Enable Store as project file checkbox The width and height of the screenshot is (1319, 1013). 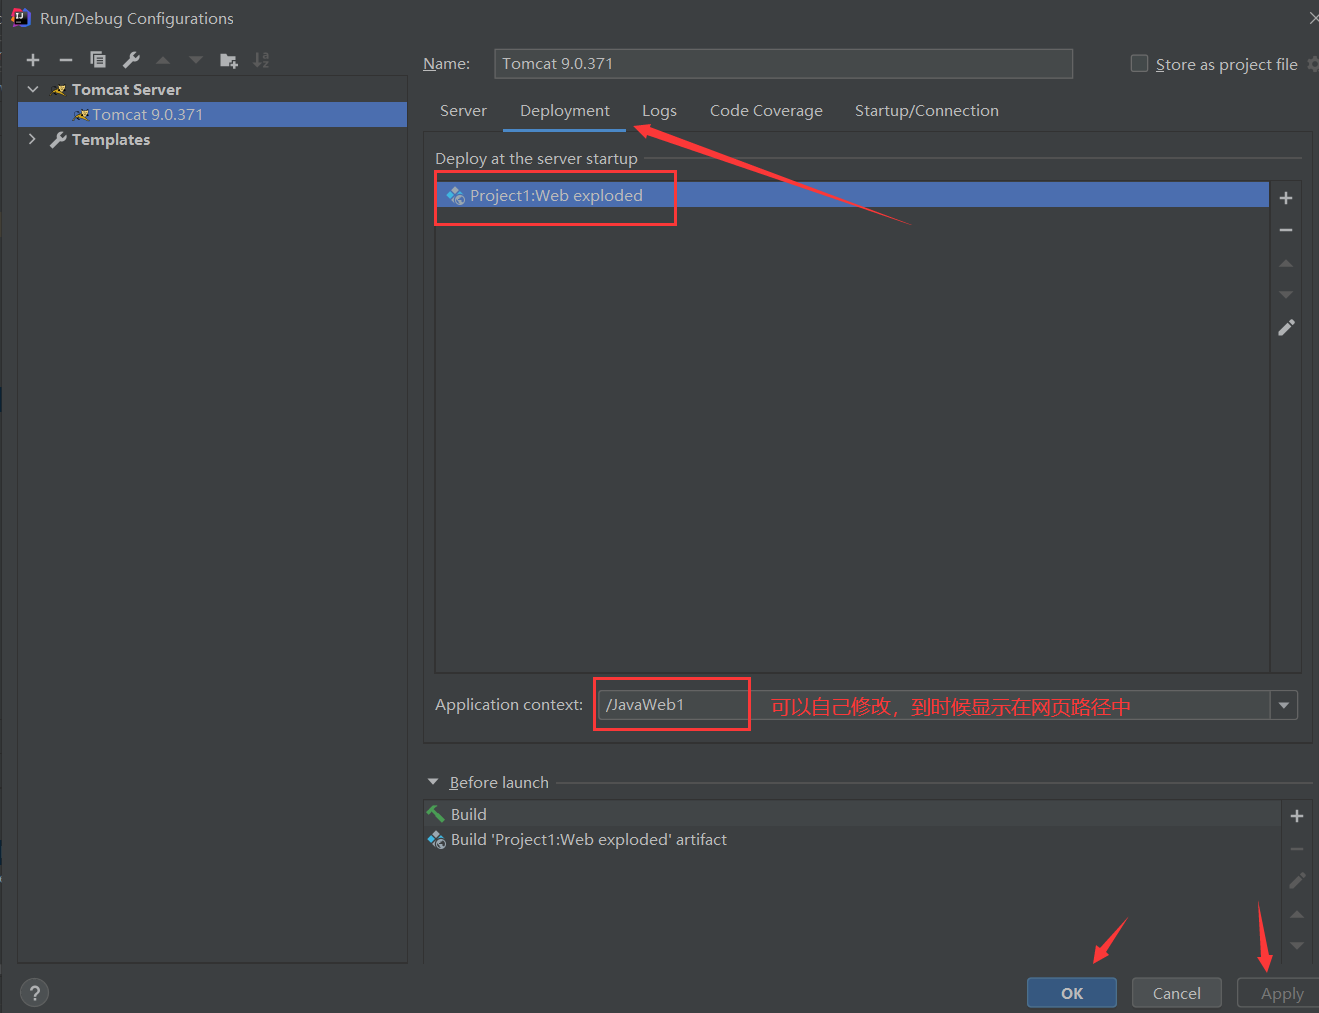[x=1139, y=64]
